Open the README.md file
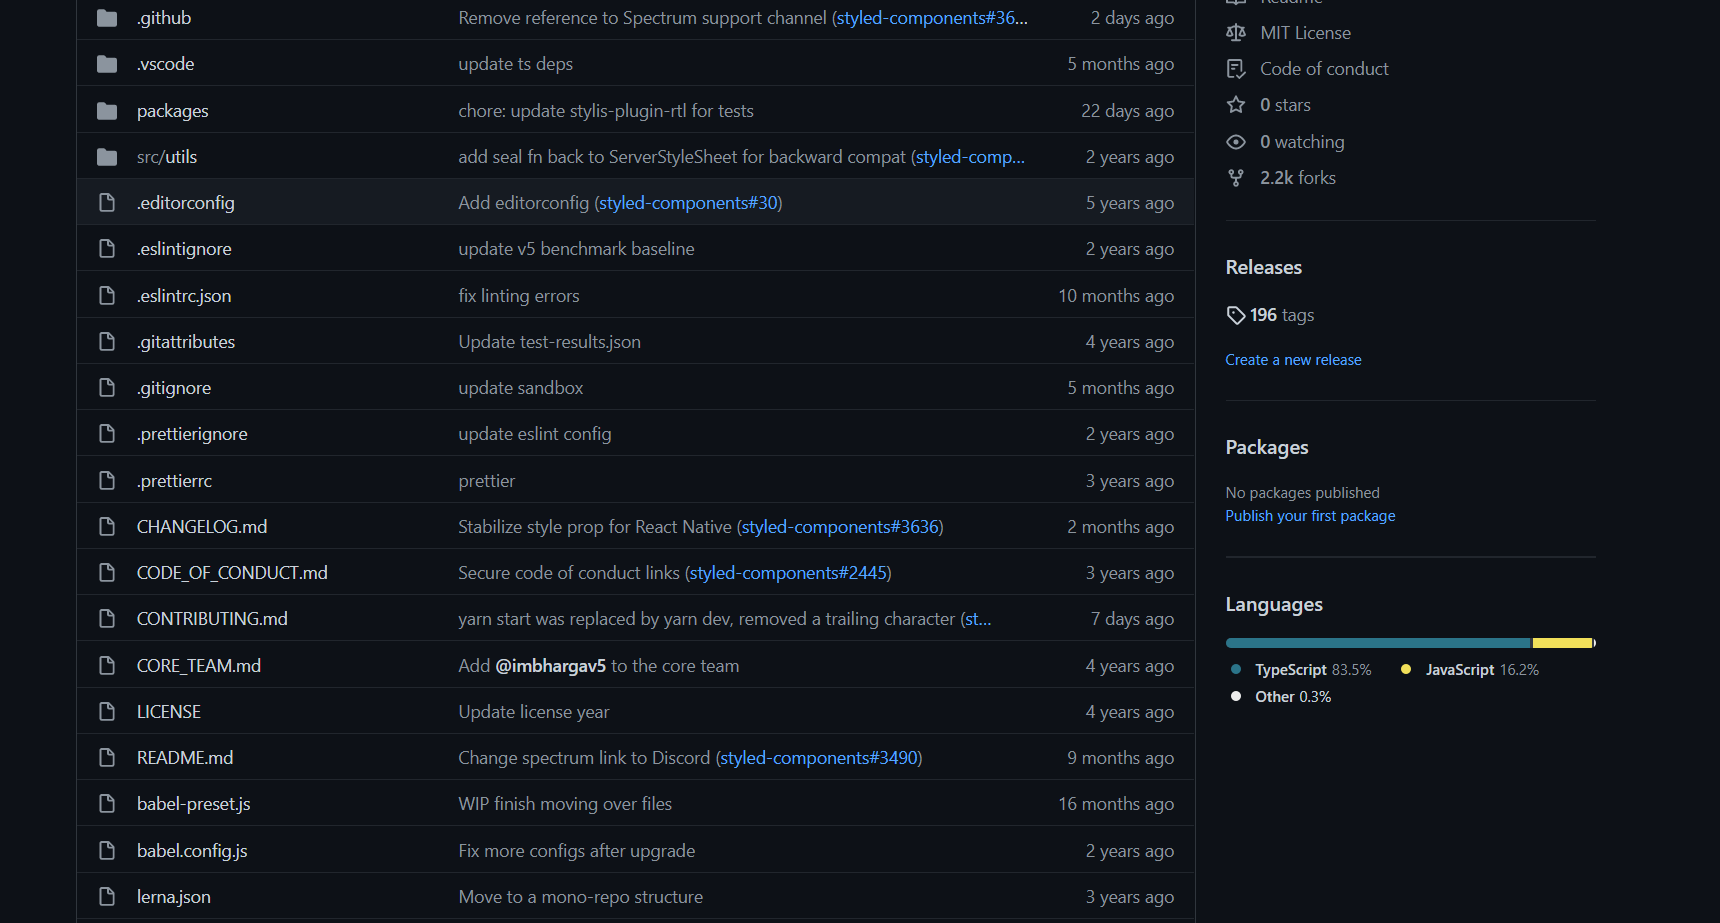This screenshot has height=923, width=1720. 185,758
